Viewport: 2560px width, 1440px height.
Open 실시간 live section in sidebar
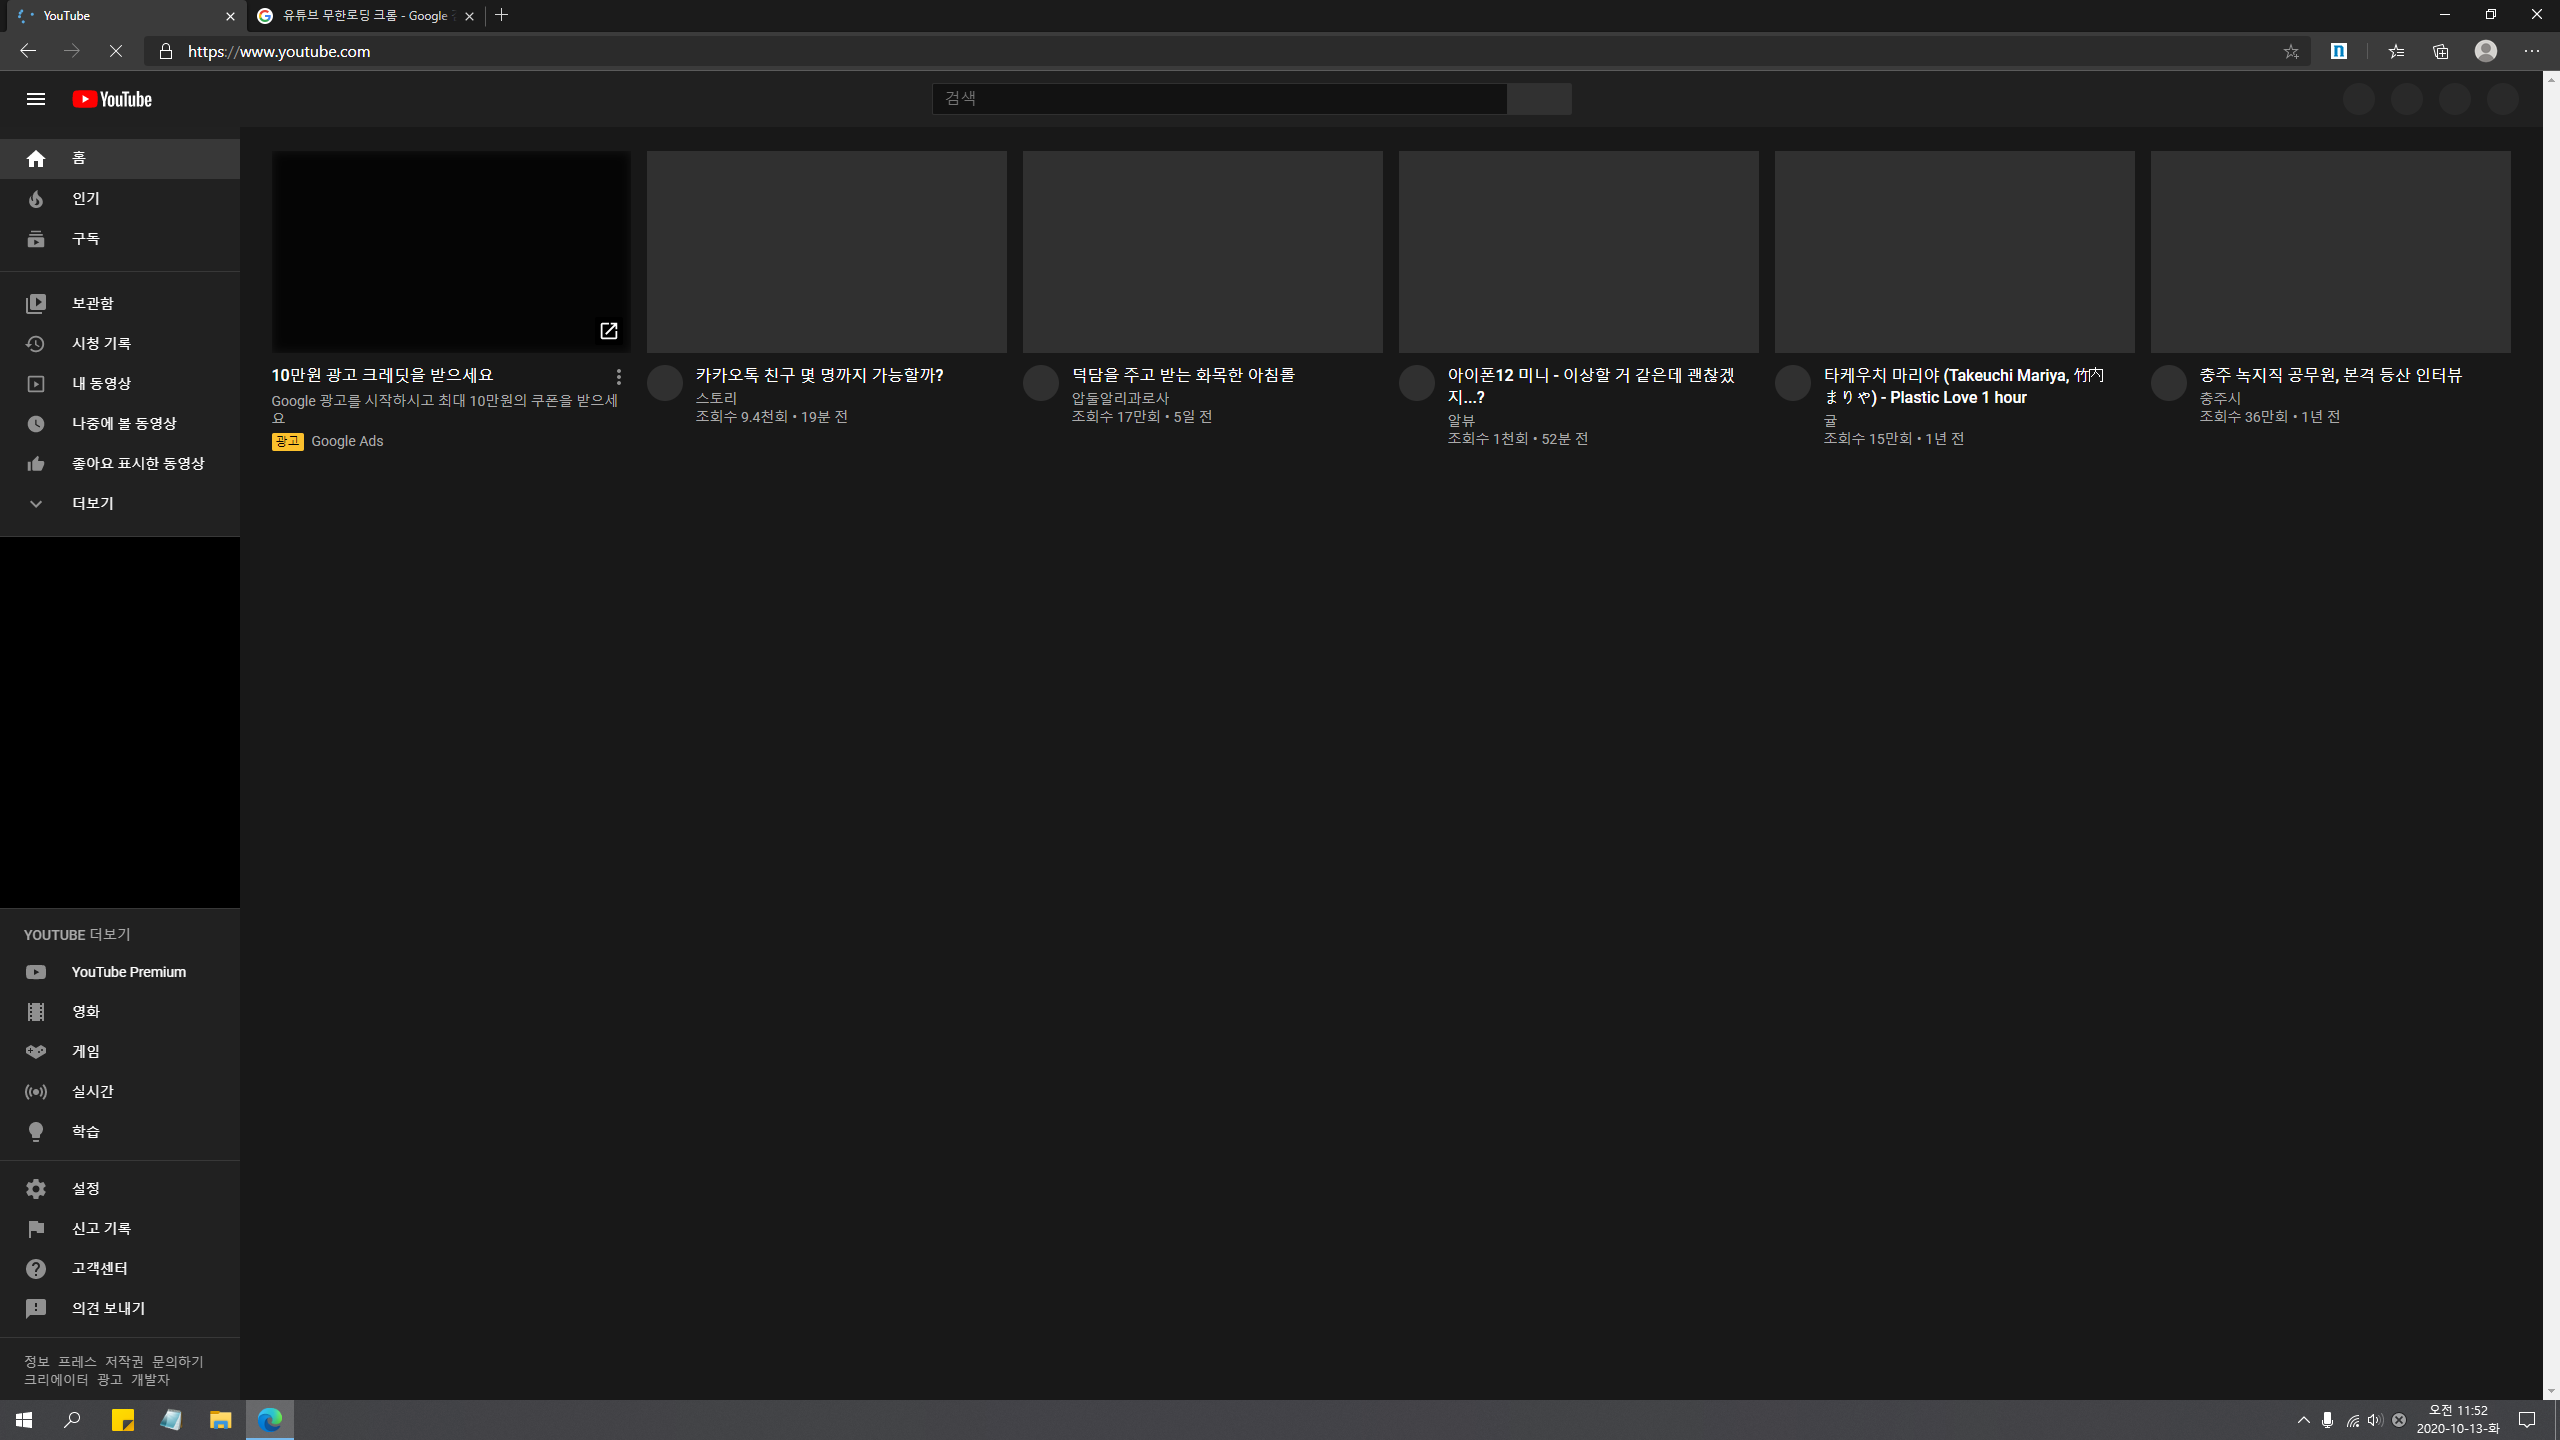[92, 1091]
